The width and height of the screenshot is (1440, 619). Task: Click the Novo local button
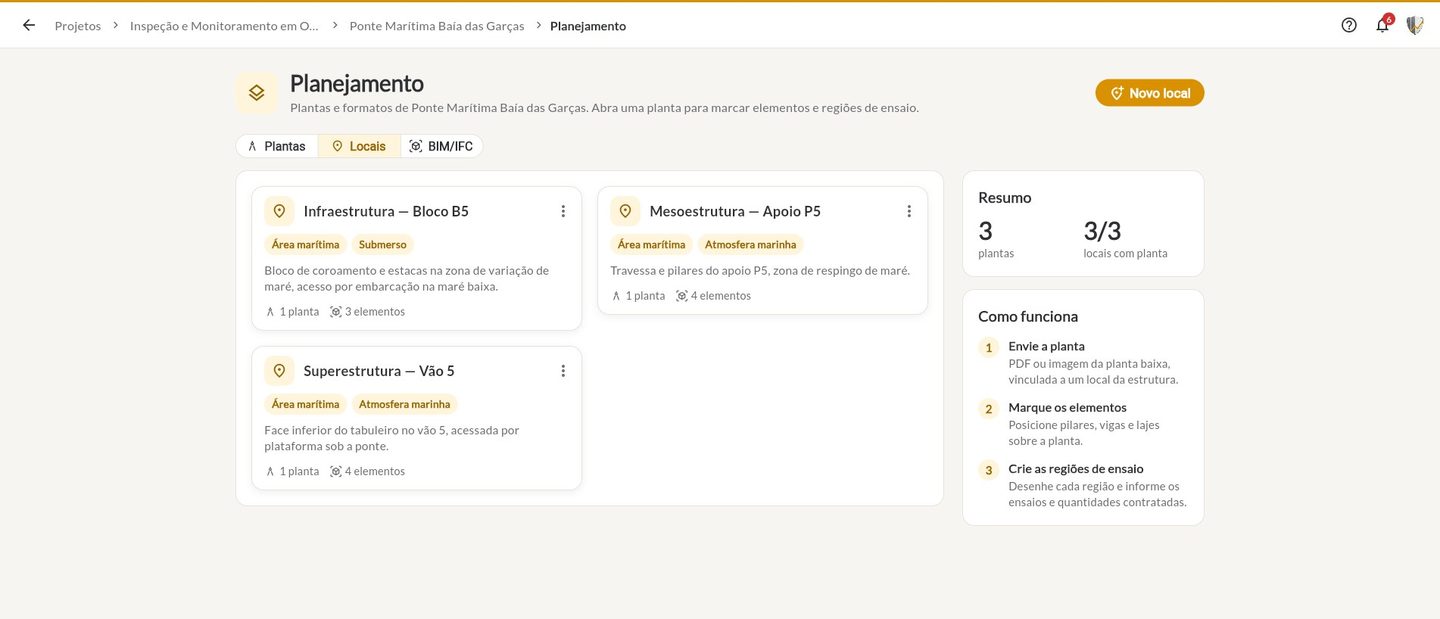(x=1150, y=93)
